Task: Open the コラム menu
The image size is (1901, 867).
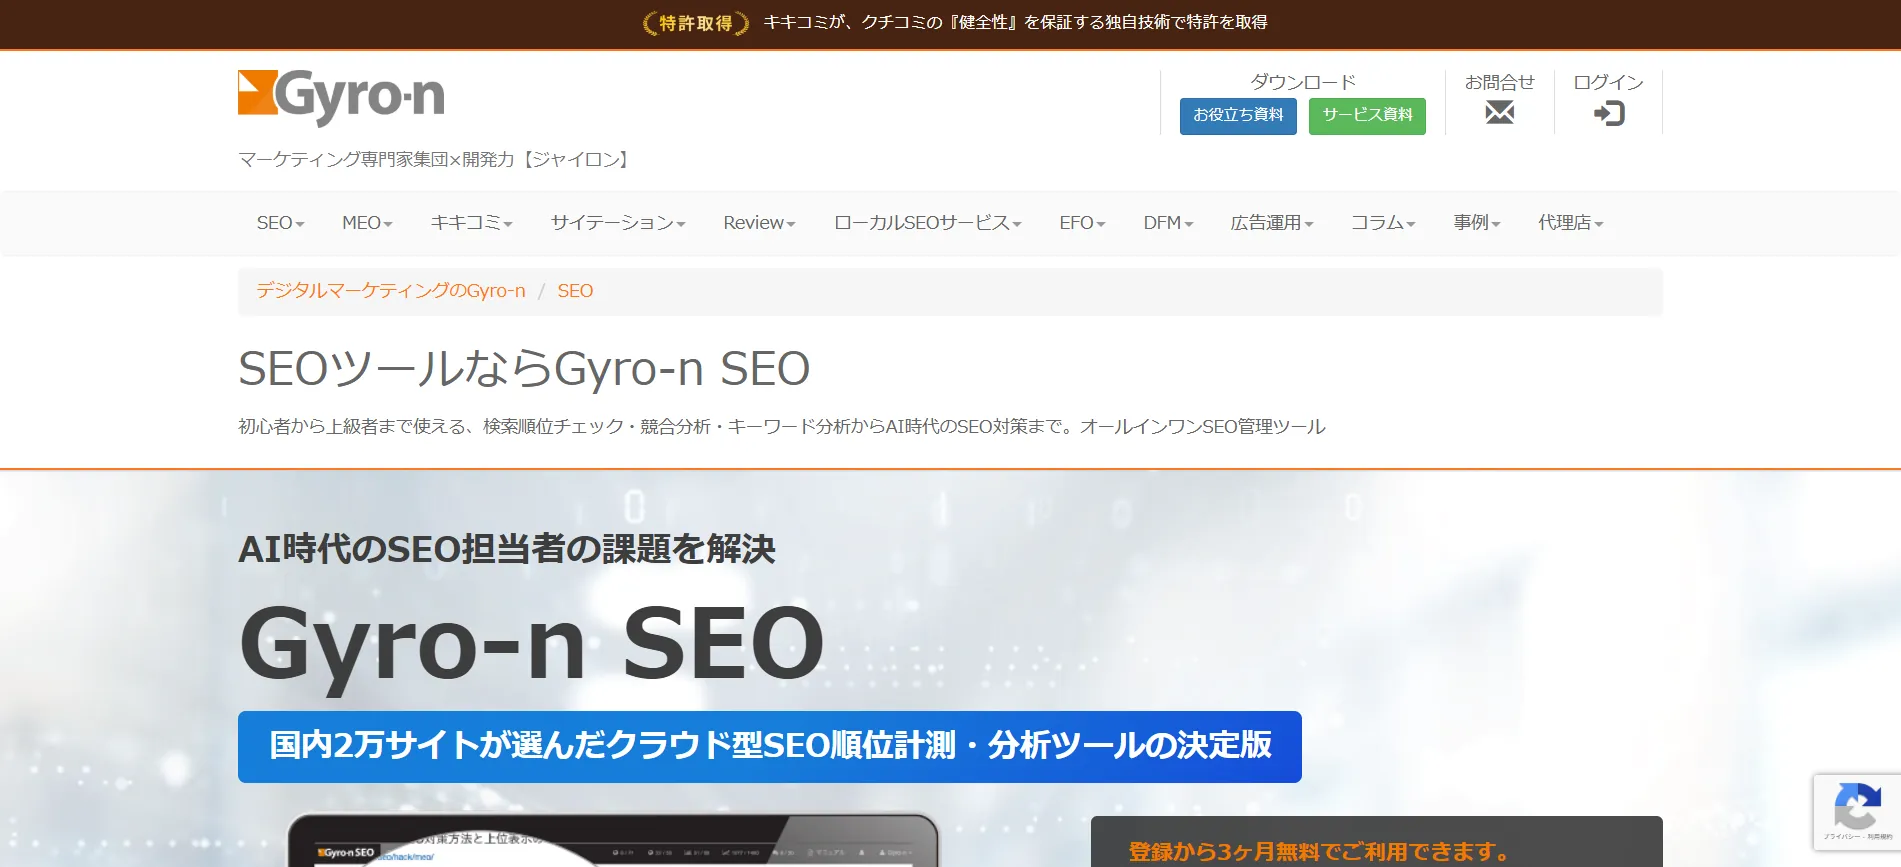Action: (1383, 223)
